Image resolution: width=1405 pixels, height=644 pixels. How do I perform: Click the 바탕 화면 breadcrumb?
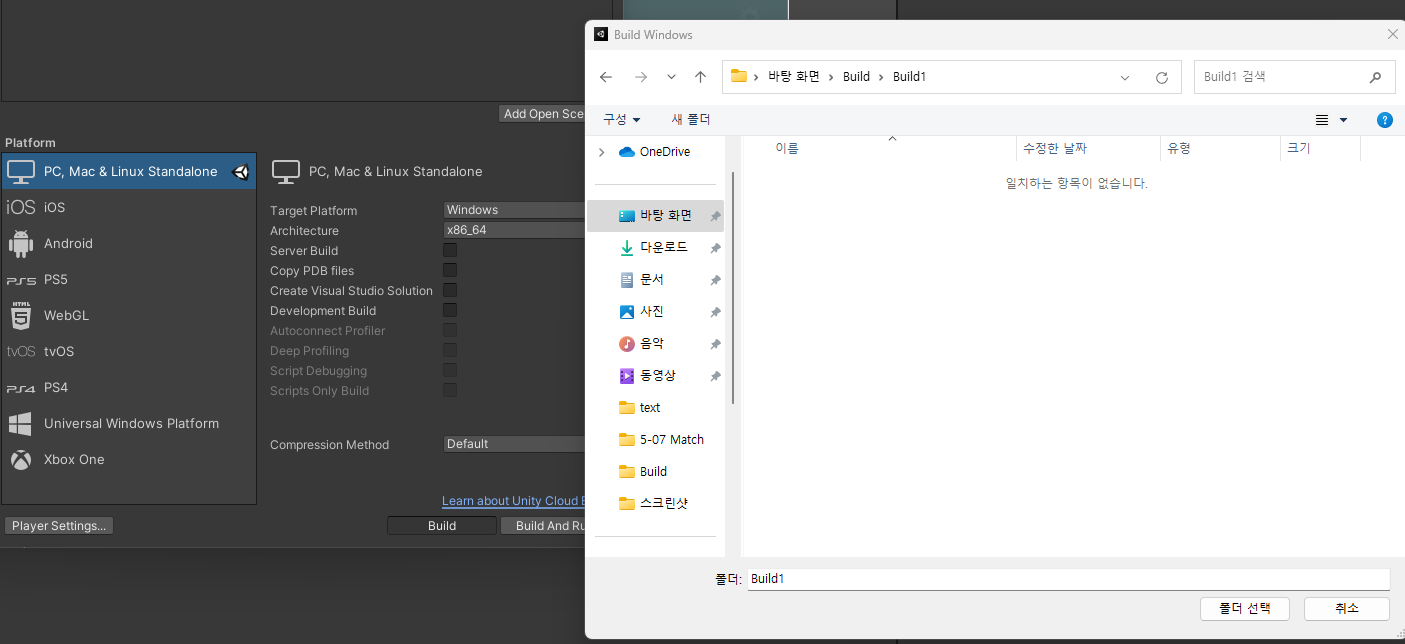click(794, 77)
